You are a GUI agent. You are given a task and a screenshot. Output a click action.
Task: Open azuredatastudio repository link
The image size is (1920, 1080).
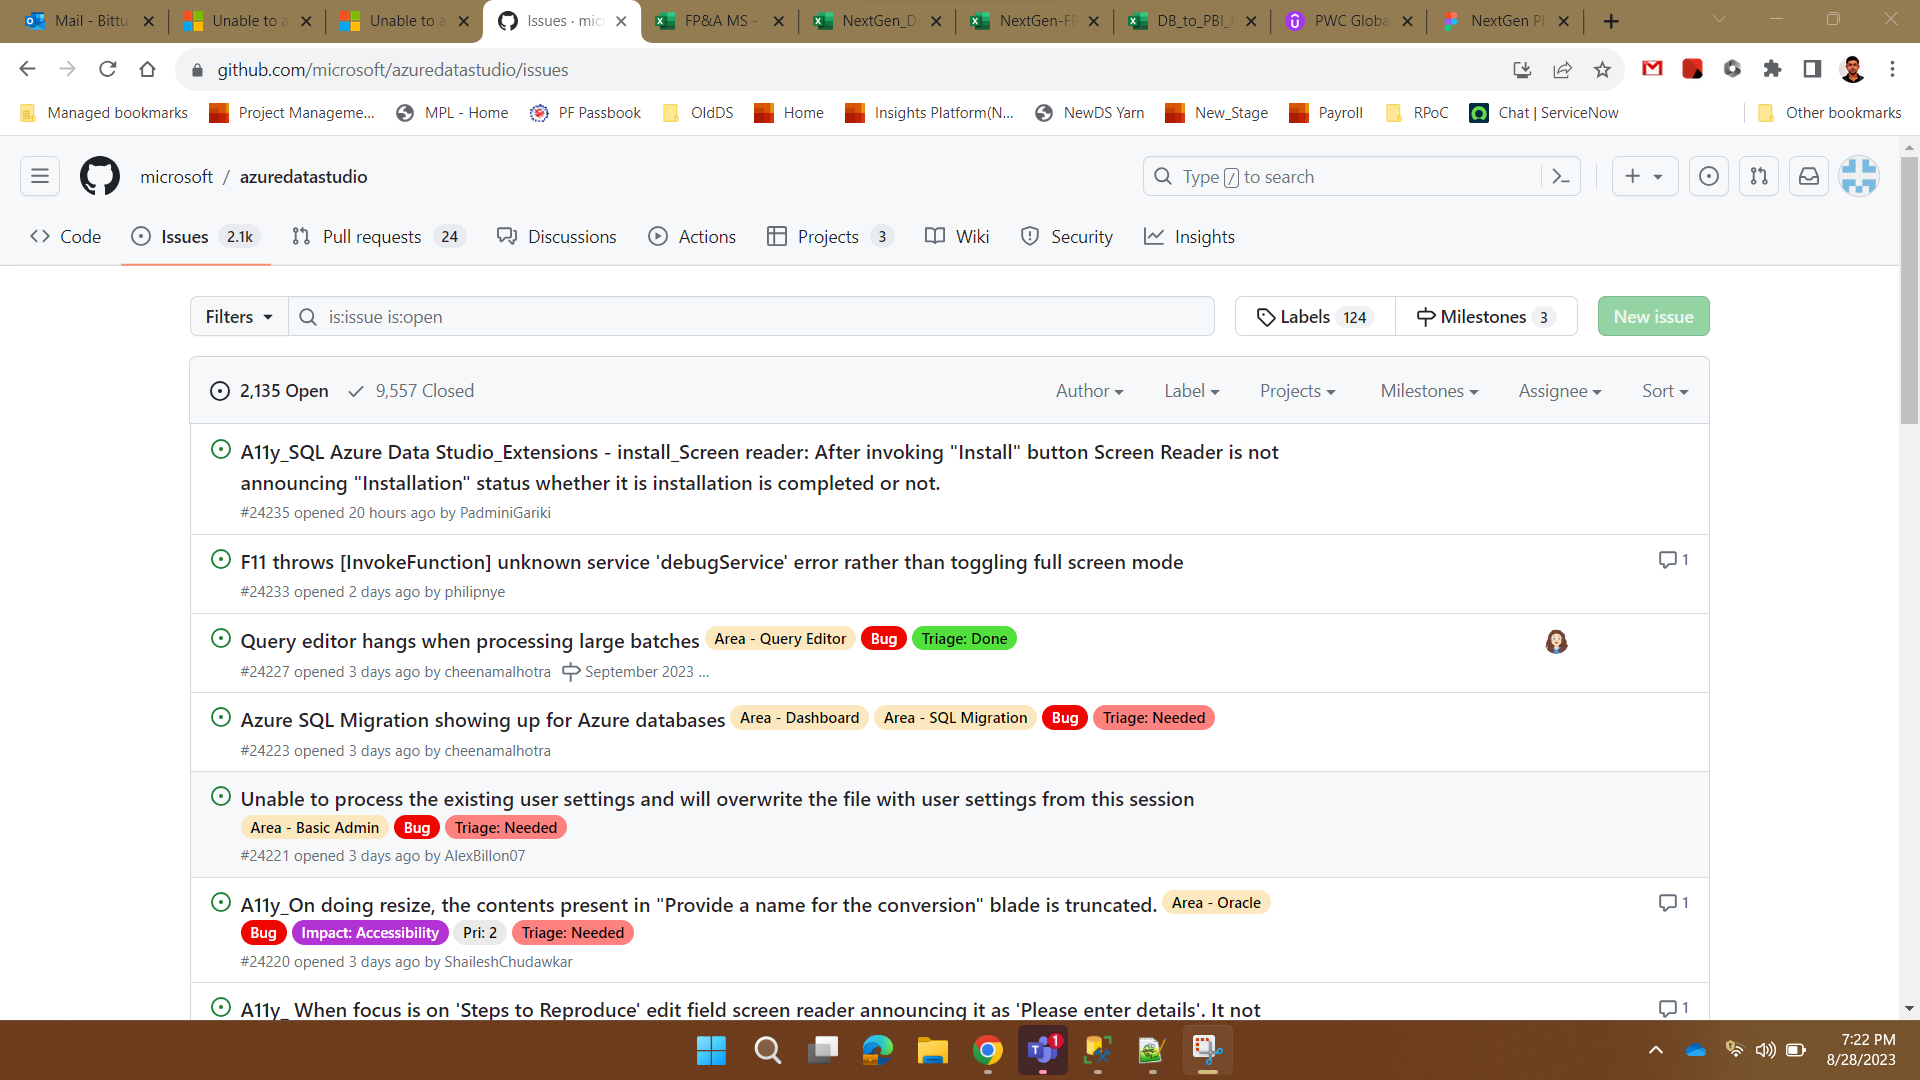304,176
